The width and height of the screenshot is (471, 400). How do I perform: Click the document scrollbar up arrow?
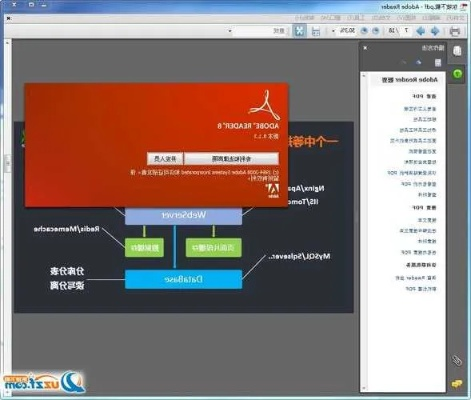pyautogui.click(x=7, y=43)
